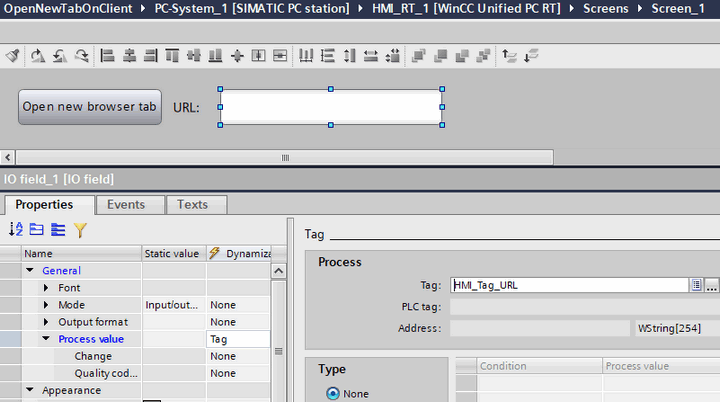Apply same width to selected objects

point(371,56)
